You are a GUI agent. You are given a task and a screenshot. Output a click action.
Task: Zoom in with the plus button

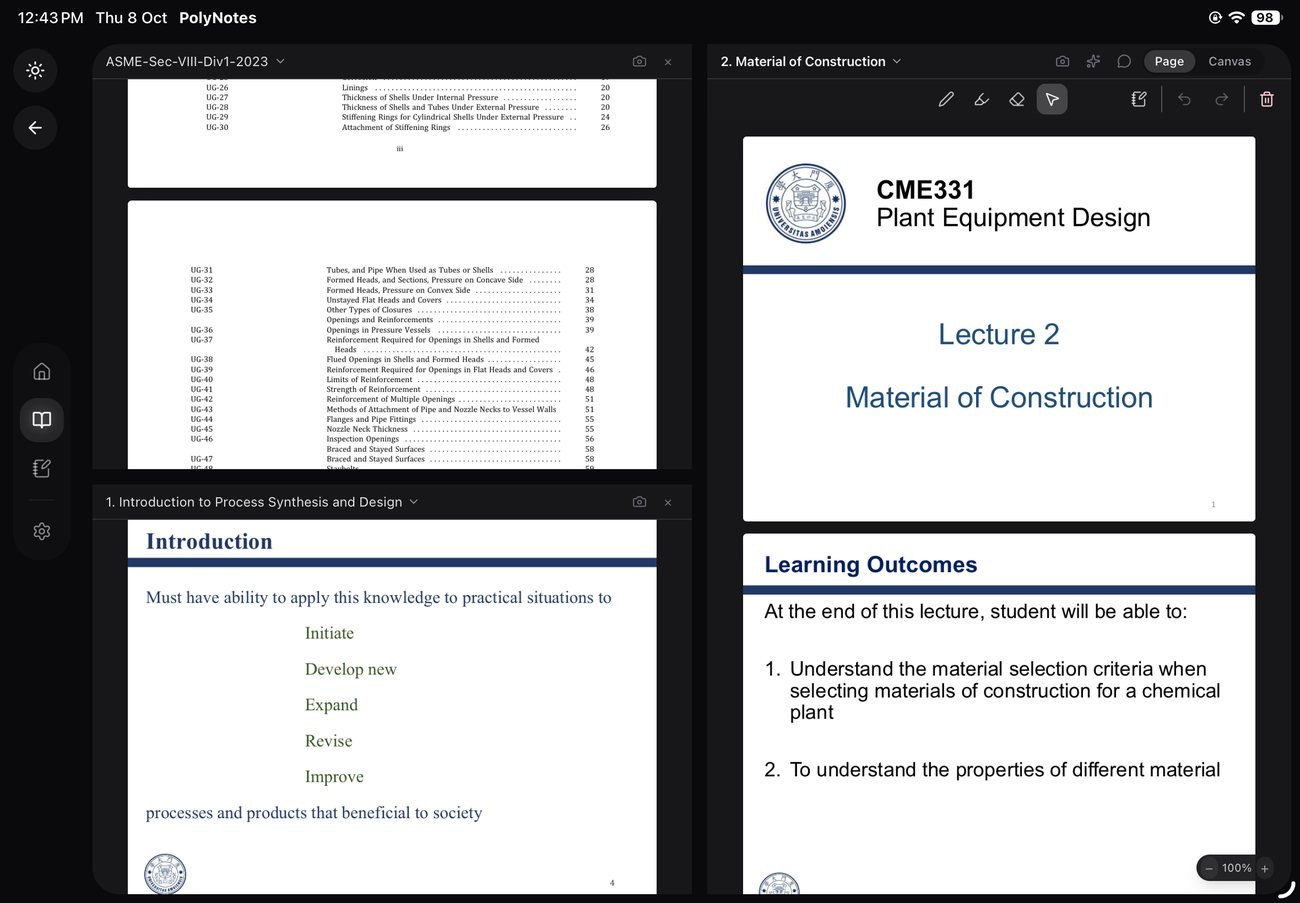(1265, 868)
